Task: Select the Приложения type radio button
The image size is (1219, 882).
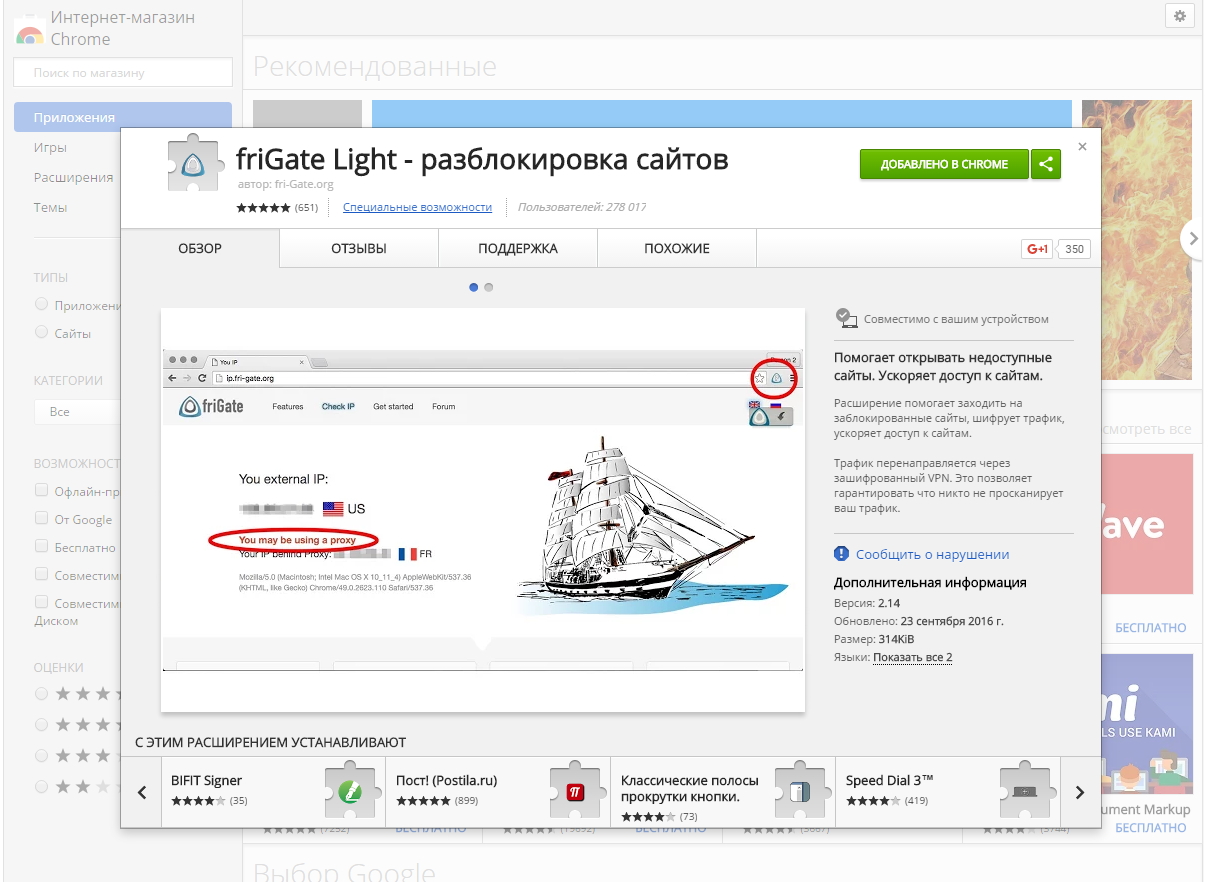Action: [x=41, y=304]
